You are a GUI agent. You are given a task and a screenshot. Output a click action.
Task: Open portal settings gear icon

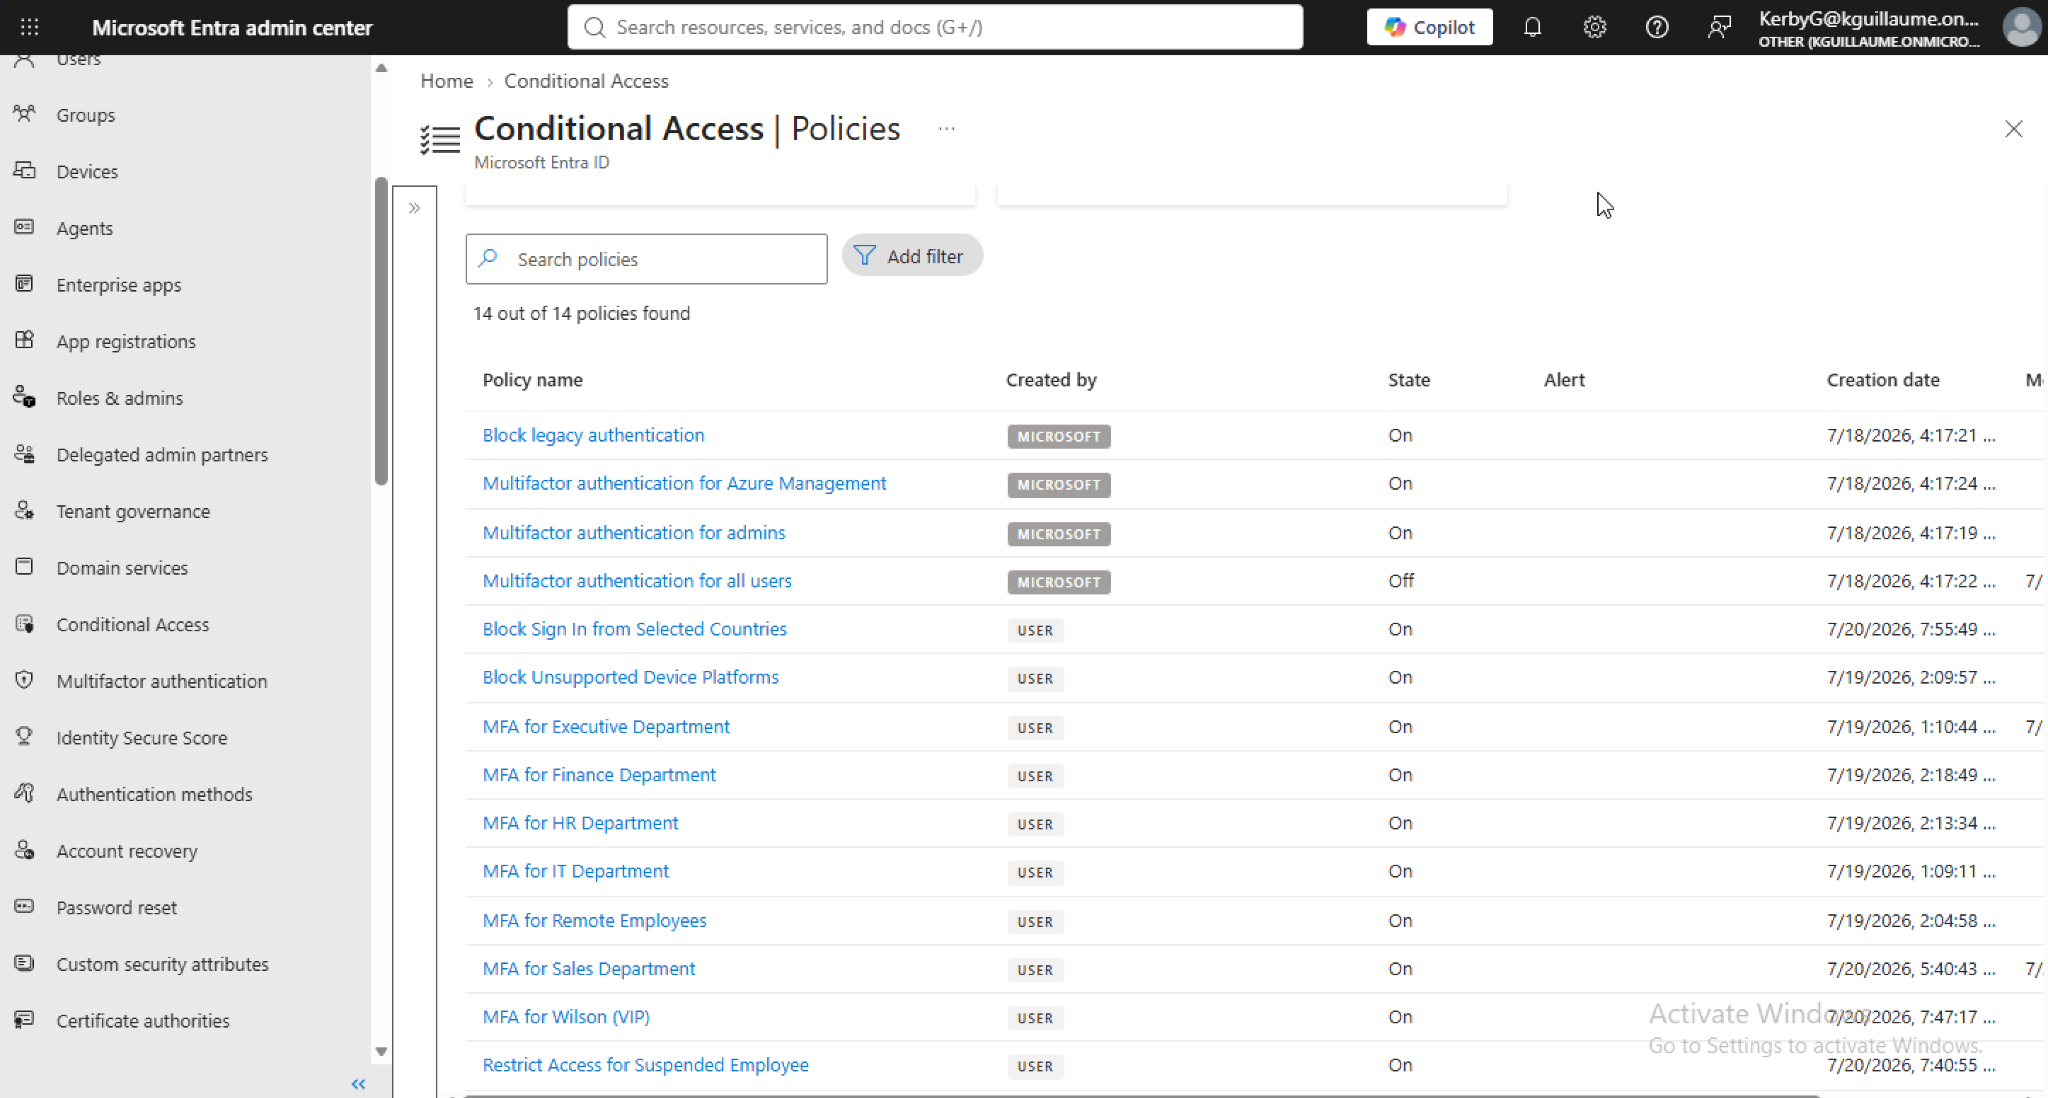tap(1595, 27)
